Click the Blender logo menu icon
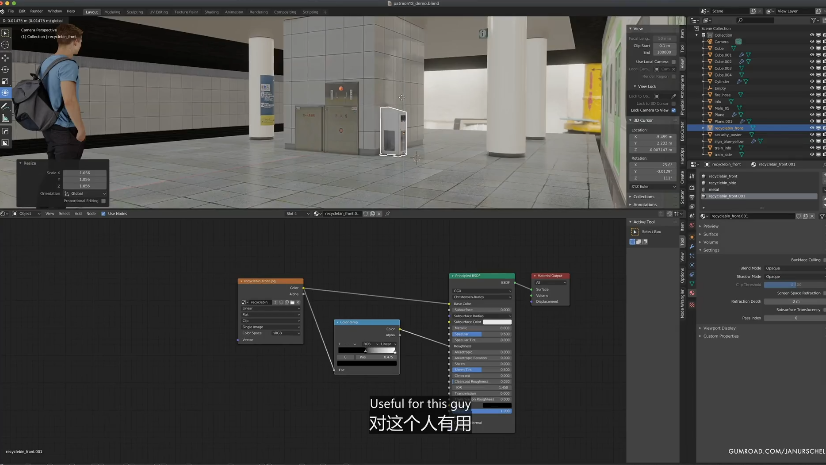The height and width of the screenshot is (465, 826). (x=3, y=12)
